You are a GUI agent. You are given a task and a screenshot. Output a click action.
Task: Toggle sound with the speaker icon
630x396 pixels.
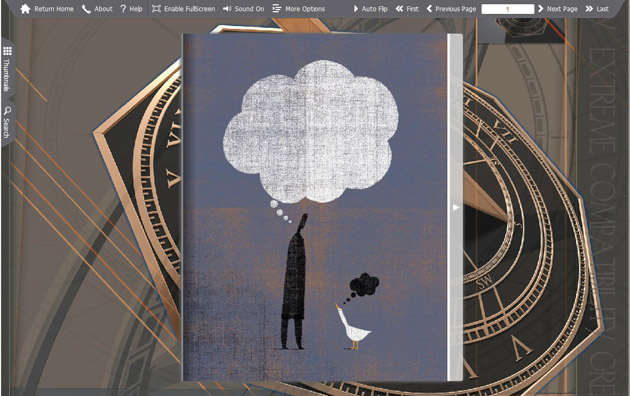[x=227, y=8]
